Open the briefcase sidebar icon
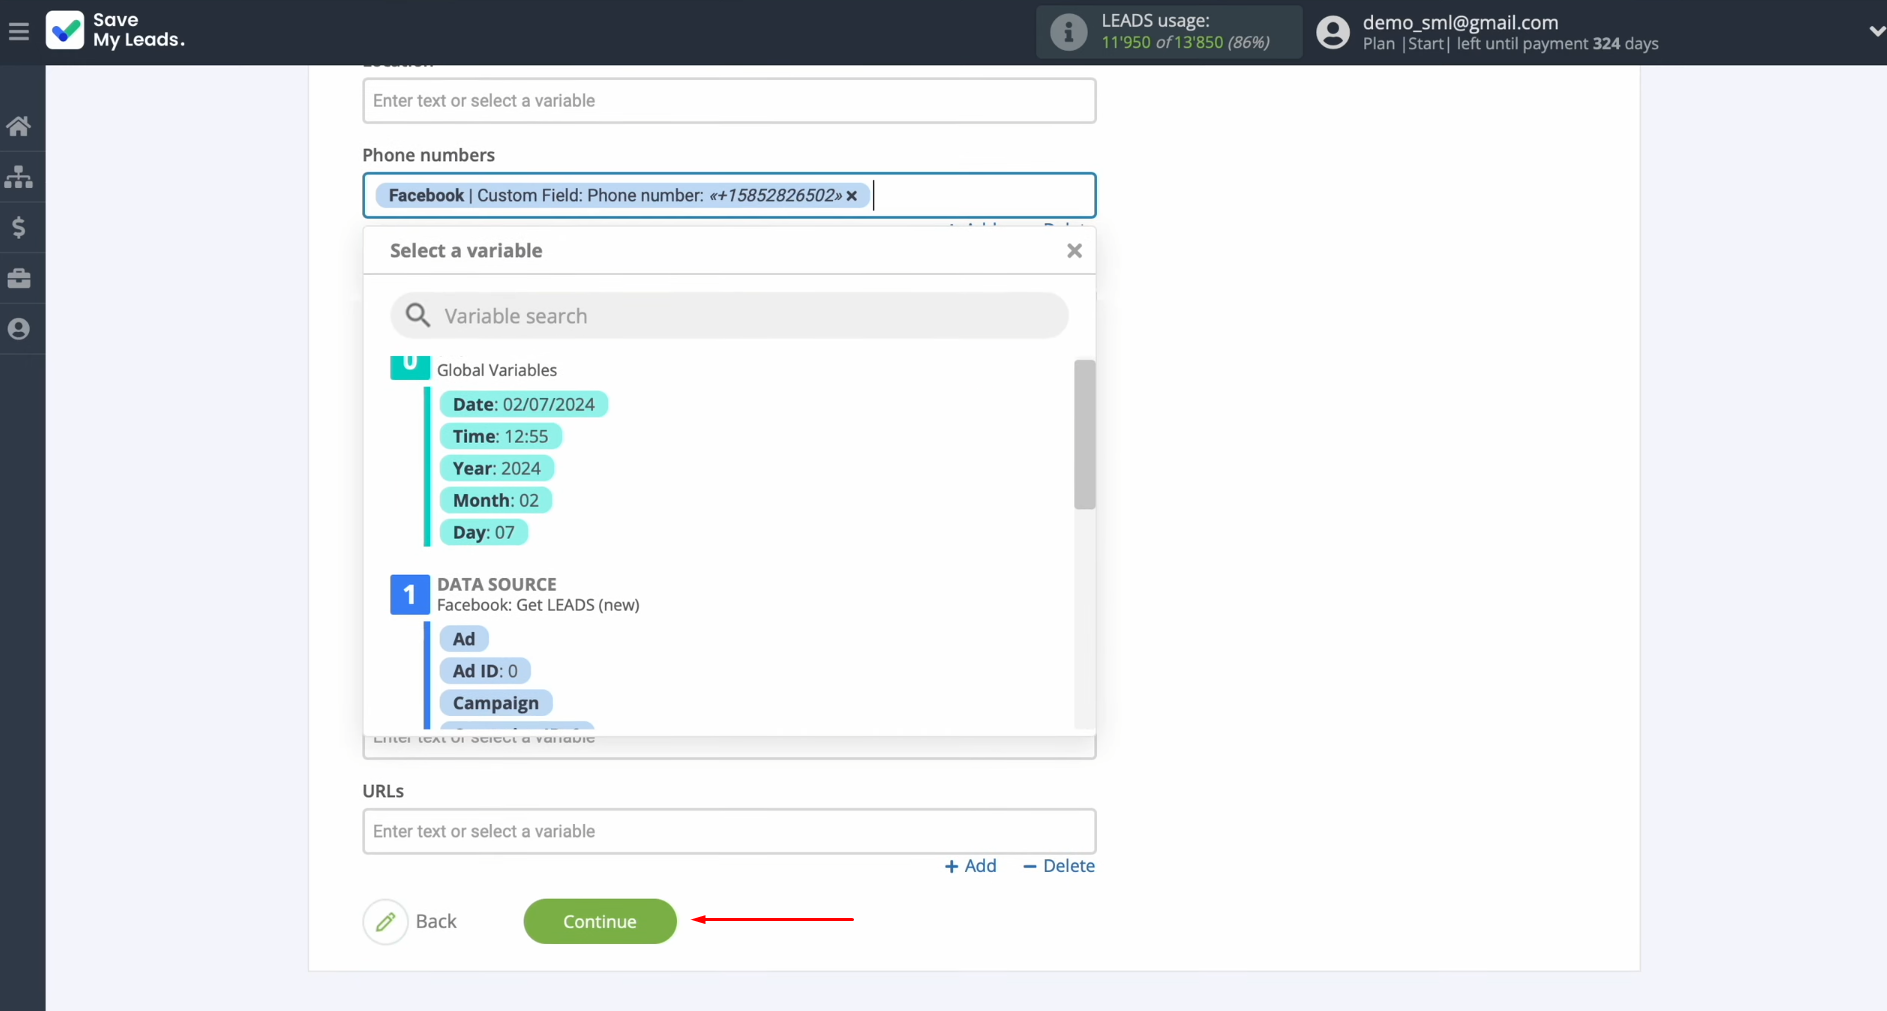 click(x=19, y=278)
